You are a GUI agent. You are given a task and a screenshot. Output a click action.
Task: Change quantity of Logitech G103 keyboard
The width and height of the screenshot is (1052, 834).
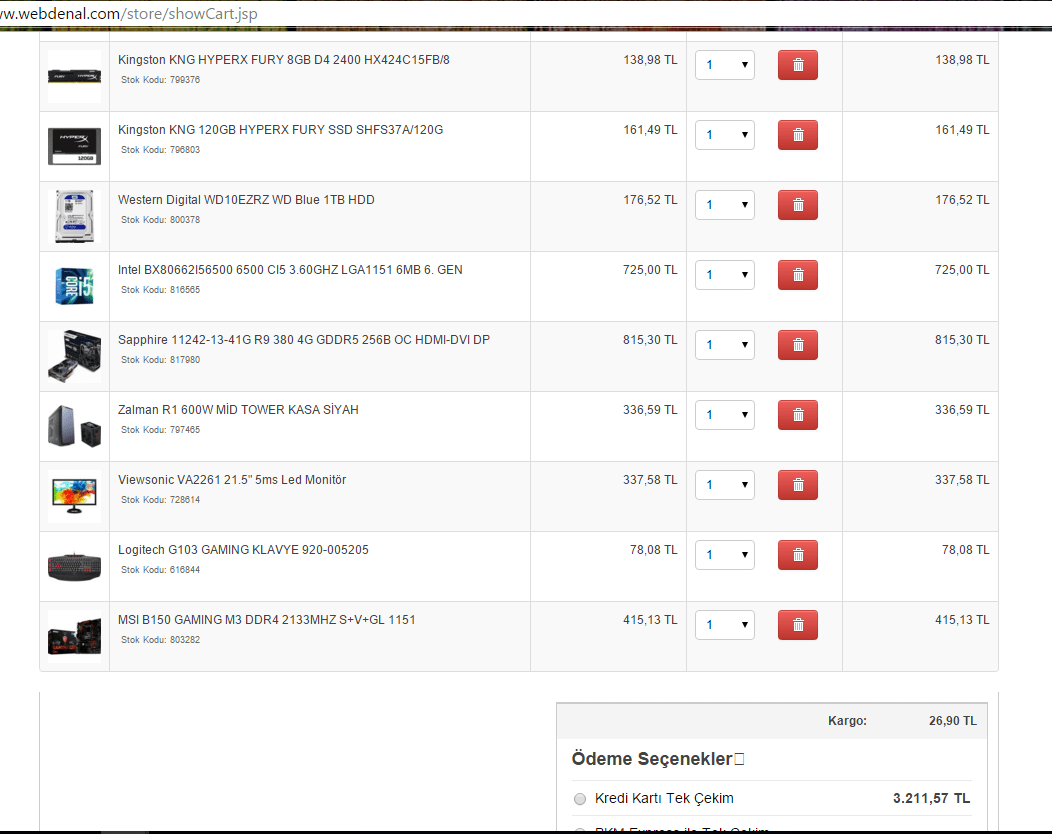[x=725, y=555]
